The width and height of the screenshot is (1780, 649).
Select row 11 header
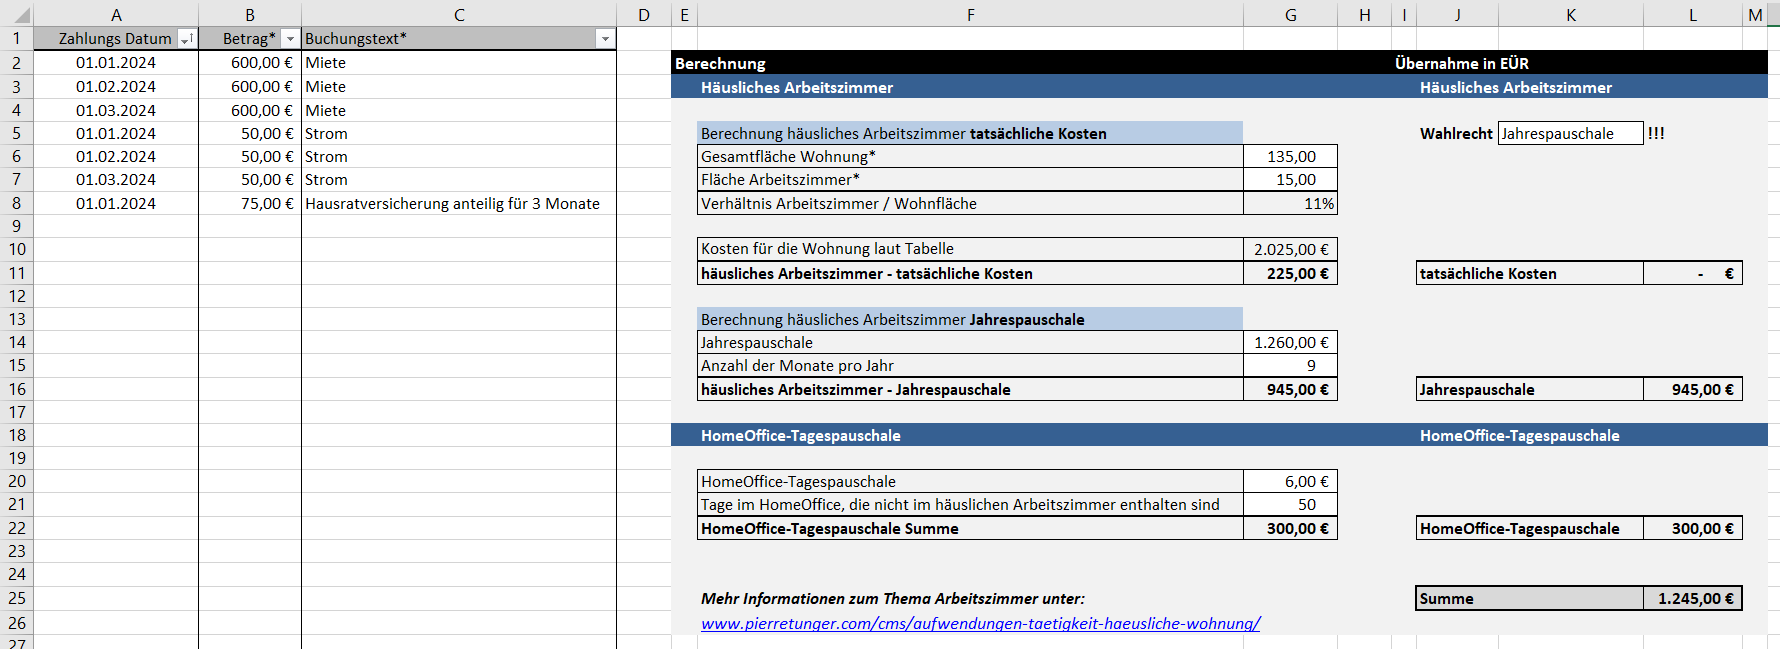tap(17, 273)
